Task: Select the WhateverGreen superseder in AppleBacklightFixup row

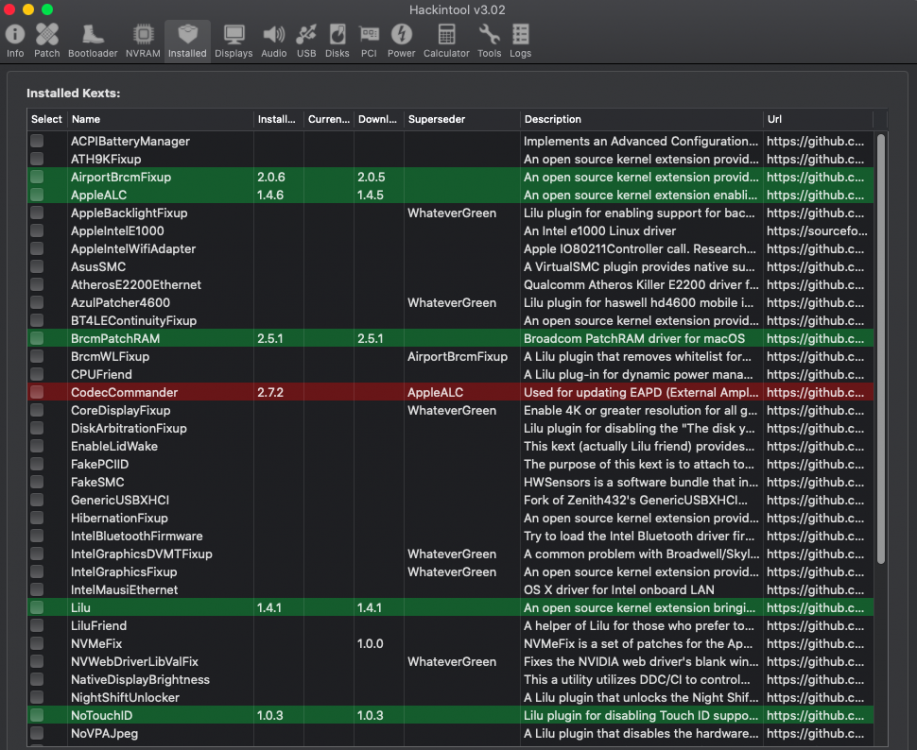Action: coord(451,213)
